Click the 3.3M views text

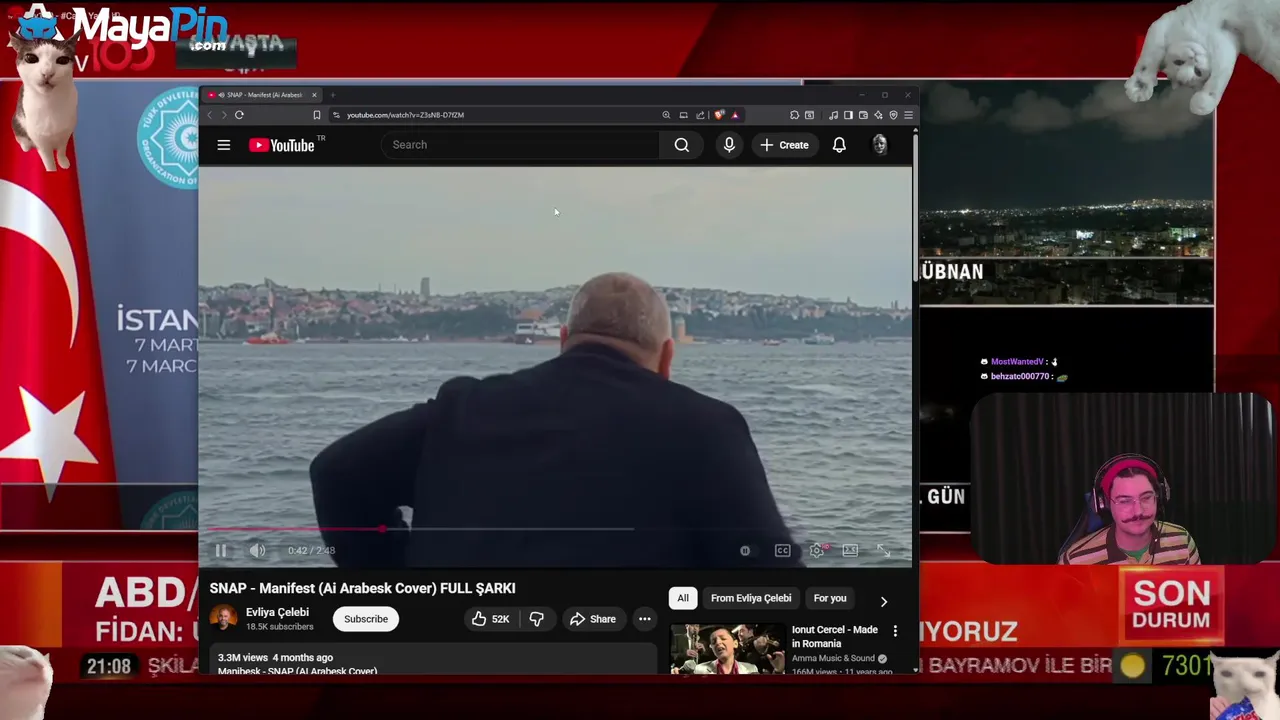(x=243, y=657)
